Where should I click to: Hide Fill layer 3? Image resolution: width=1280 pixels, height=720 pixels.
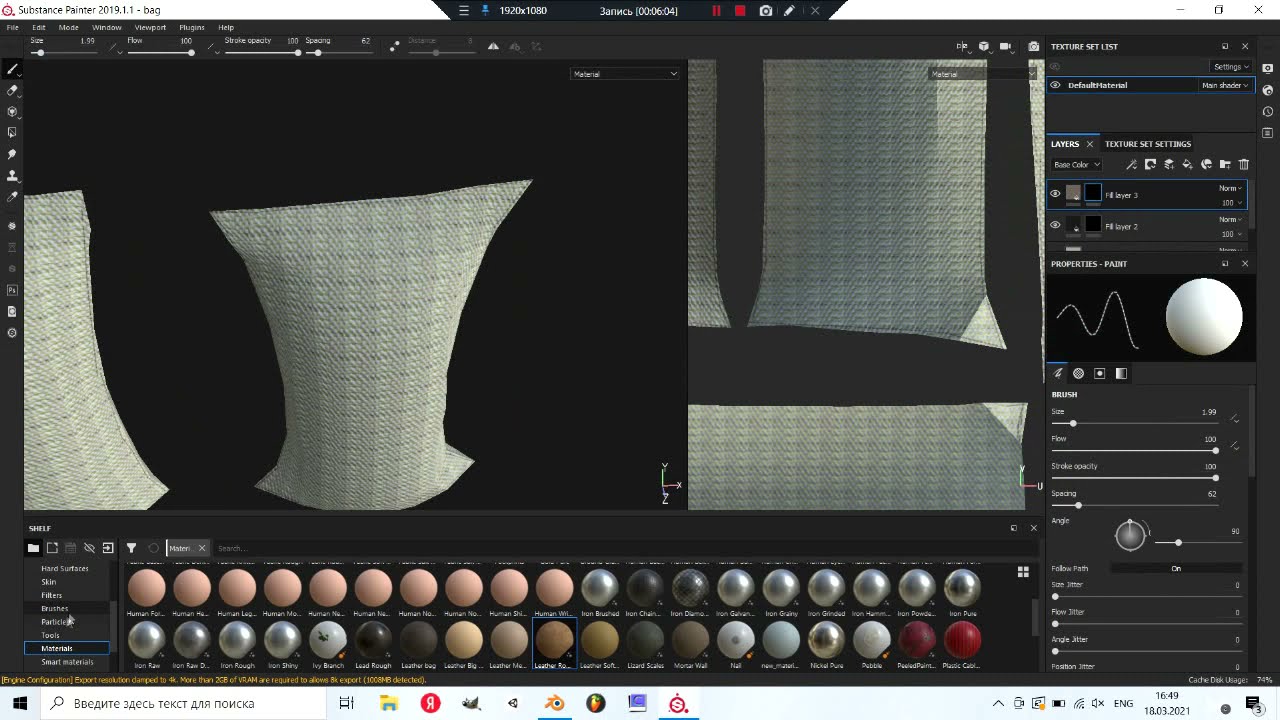tap(1055, 194)
